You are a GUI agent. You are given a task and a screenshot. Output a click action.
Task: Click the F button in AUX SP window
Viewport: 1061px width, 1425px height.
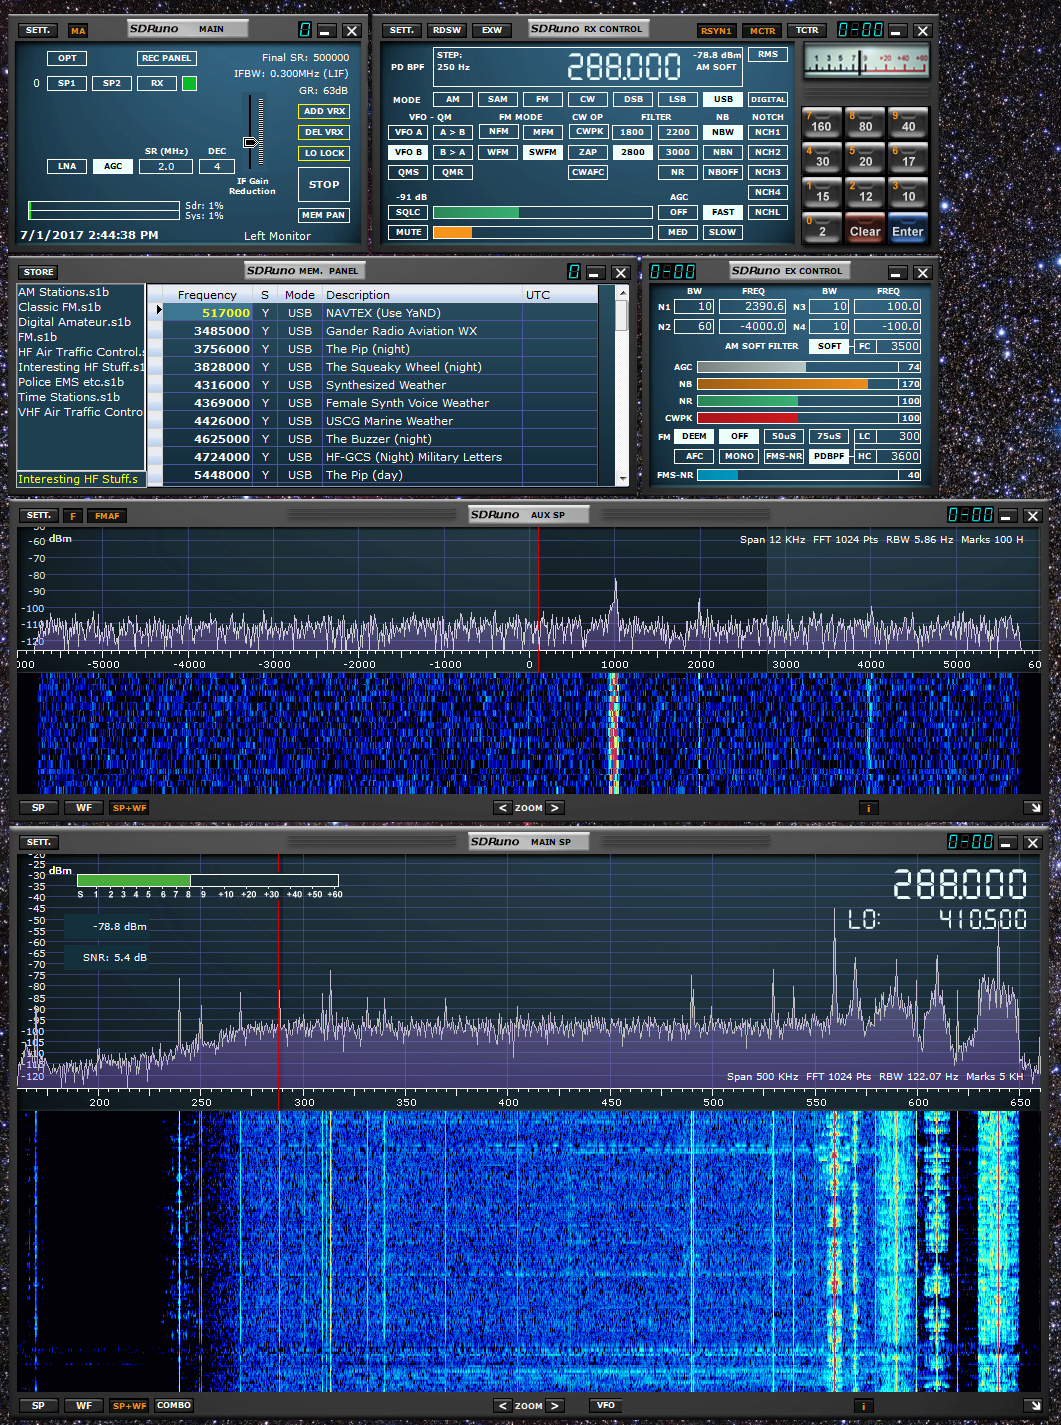(73, 516)
